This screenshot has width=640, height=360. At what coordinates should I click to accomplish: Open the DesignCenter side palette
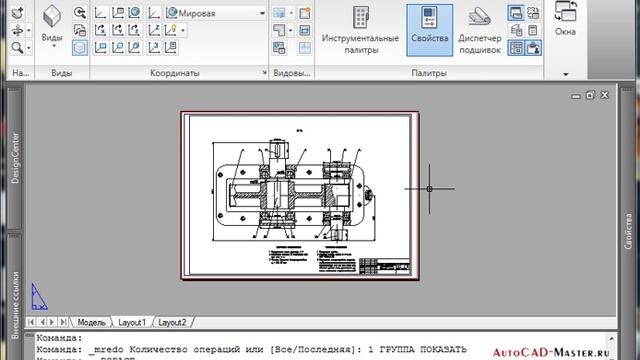coord(15,158)
